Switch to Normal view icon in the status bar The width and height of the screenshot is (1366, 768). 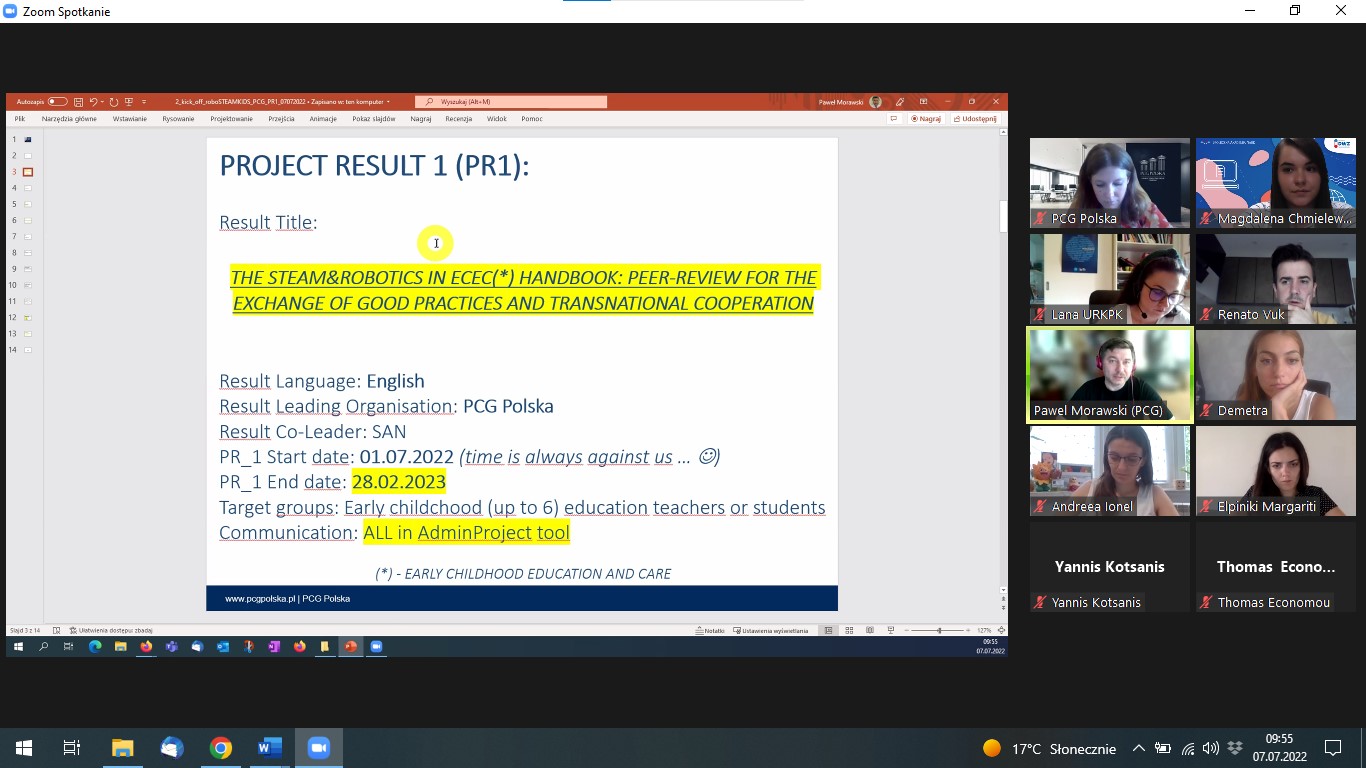pos(828,631)
